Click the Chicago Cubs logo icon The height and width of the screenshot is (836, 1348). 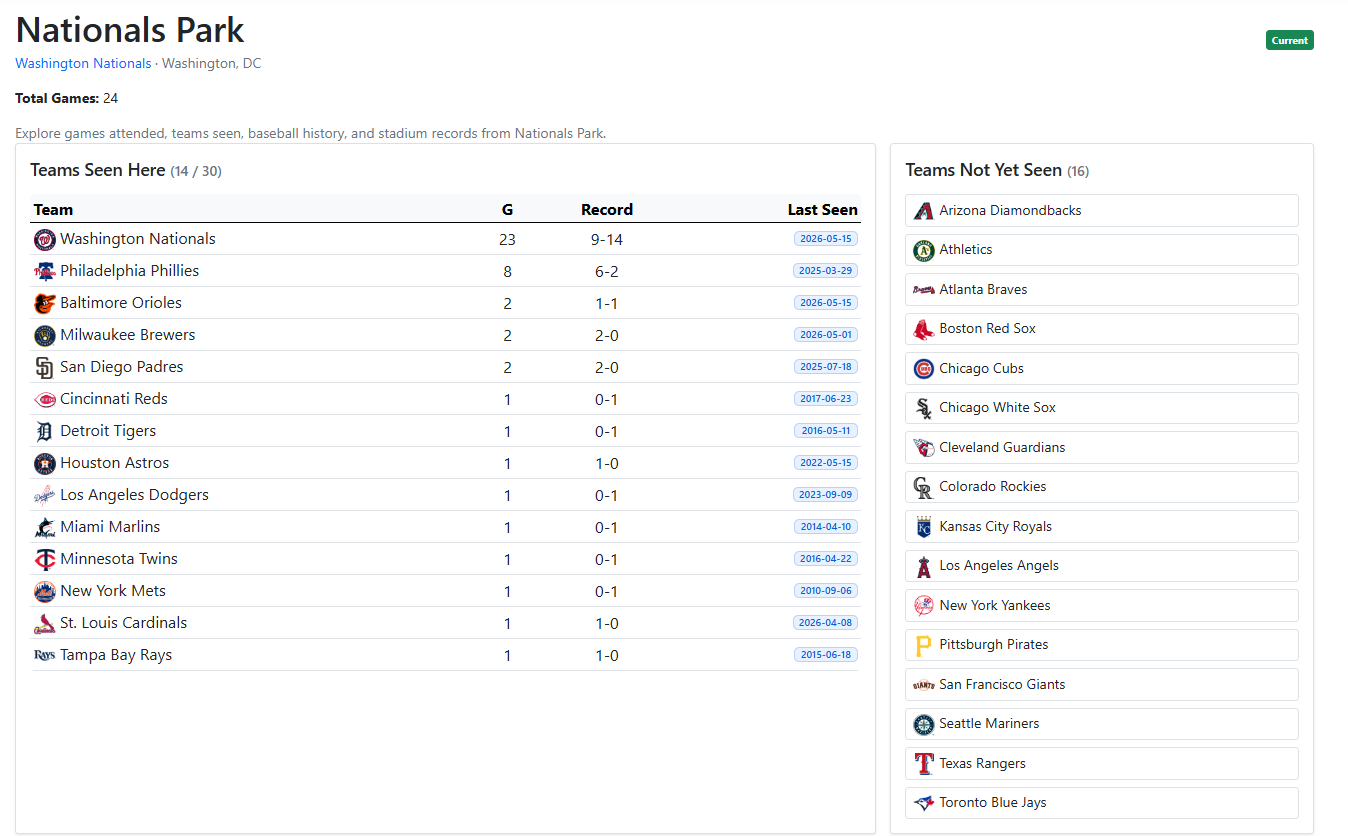(x=924, y=369)
